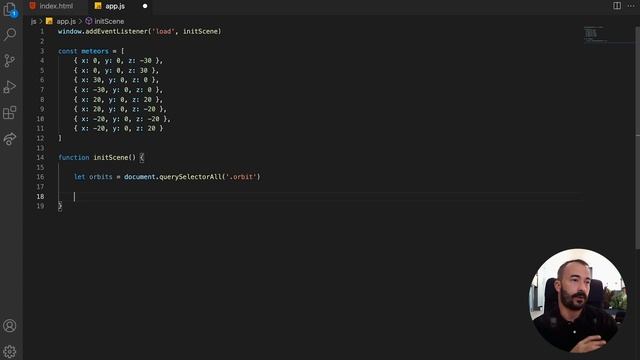Click 'initScene()' in the function declaration
The height and width of the screenshot is (360, 640).
[114, 158]
